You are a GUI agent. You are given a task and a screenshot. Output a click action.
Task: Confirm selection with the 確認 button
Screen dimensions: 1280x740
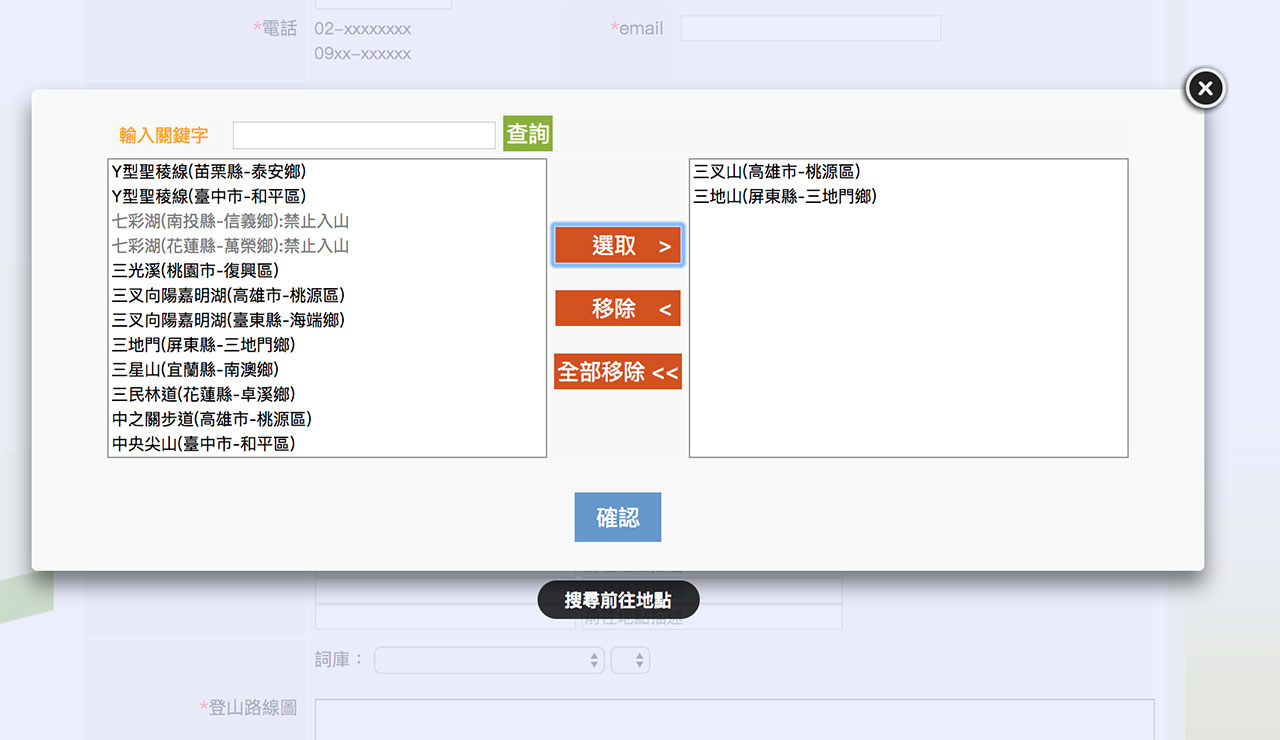617,517
